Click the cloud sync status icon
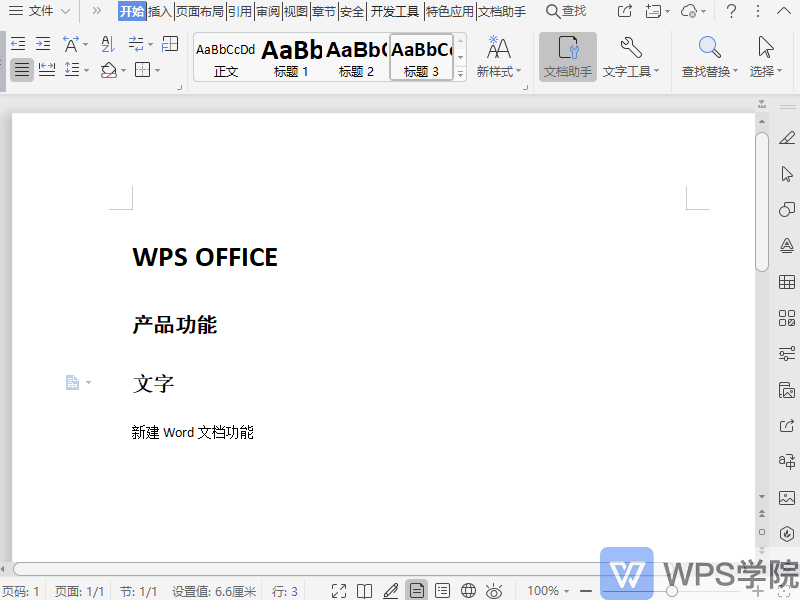This screenshot has height=600, width=800. click(689, 11)
